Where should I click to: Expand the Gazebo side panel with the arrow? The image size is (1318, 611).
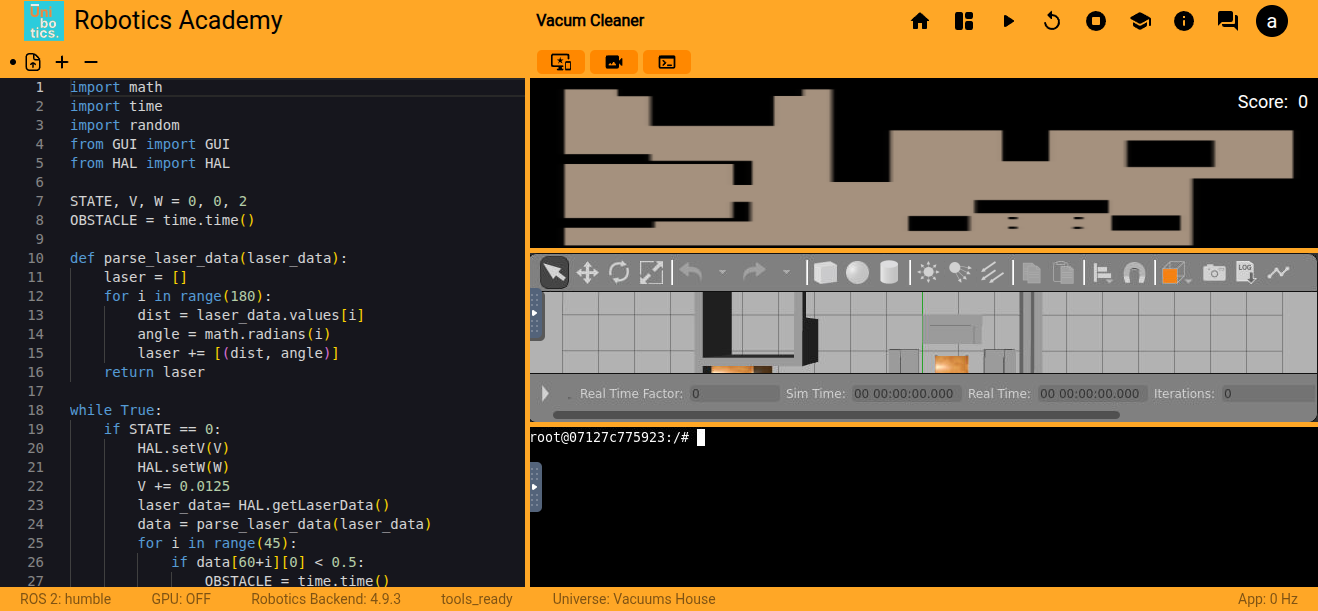[537, 312]
